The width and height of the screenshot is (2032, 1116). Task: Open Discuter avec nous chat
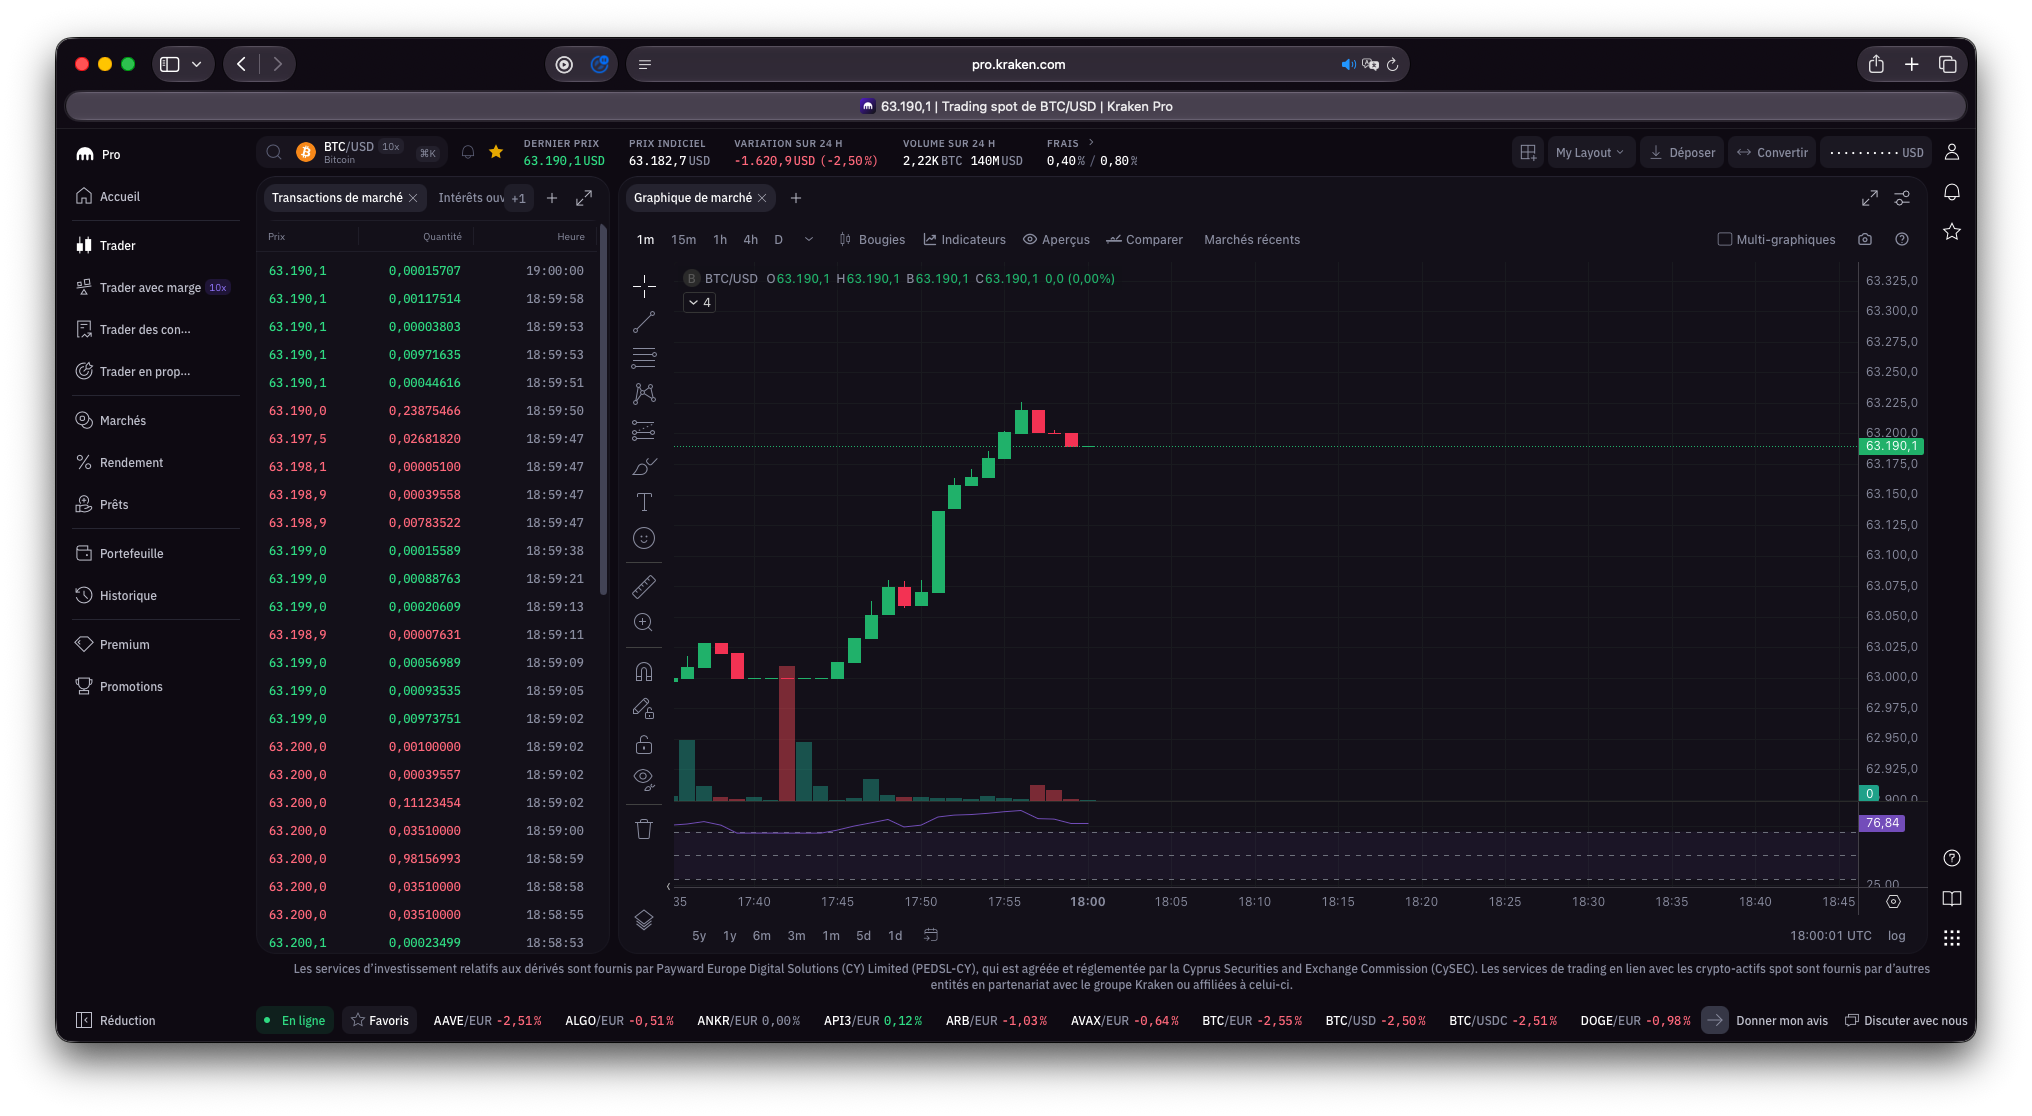pos(1906,1020)
